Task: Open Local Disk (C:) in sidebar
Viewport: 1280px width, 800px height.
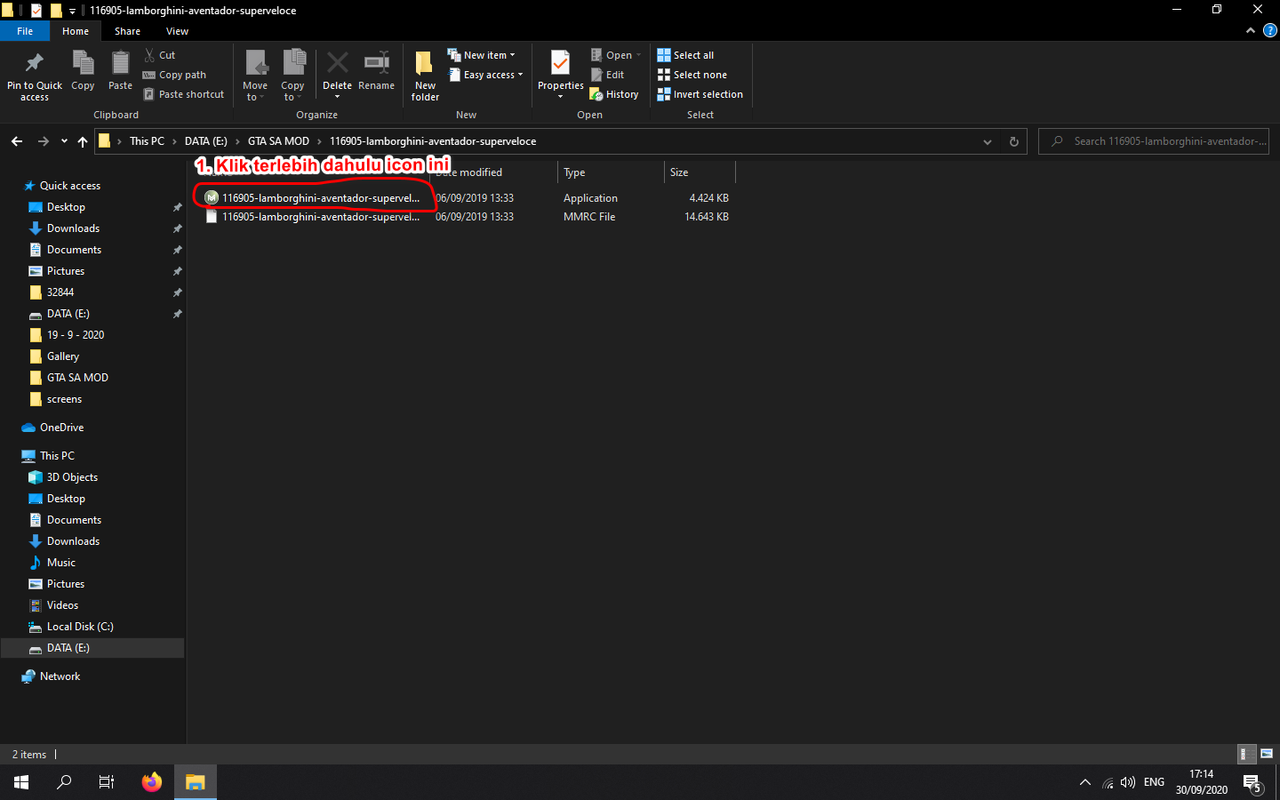Action: (x=80, y=626)
